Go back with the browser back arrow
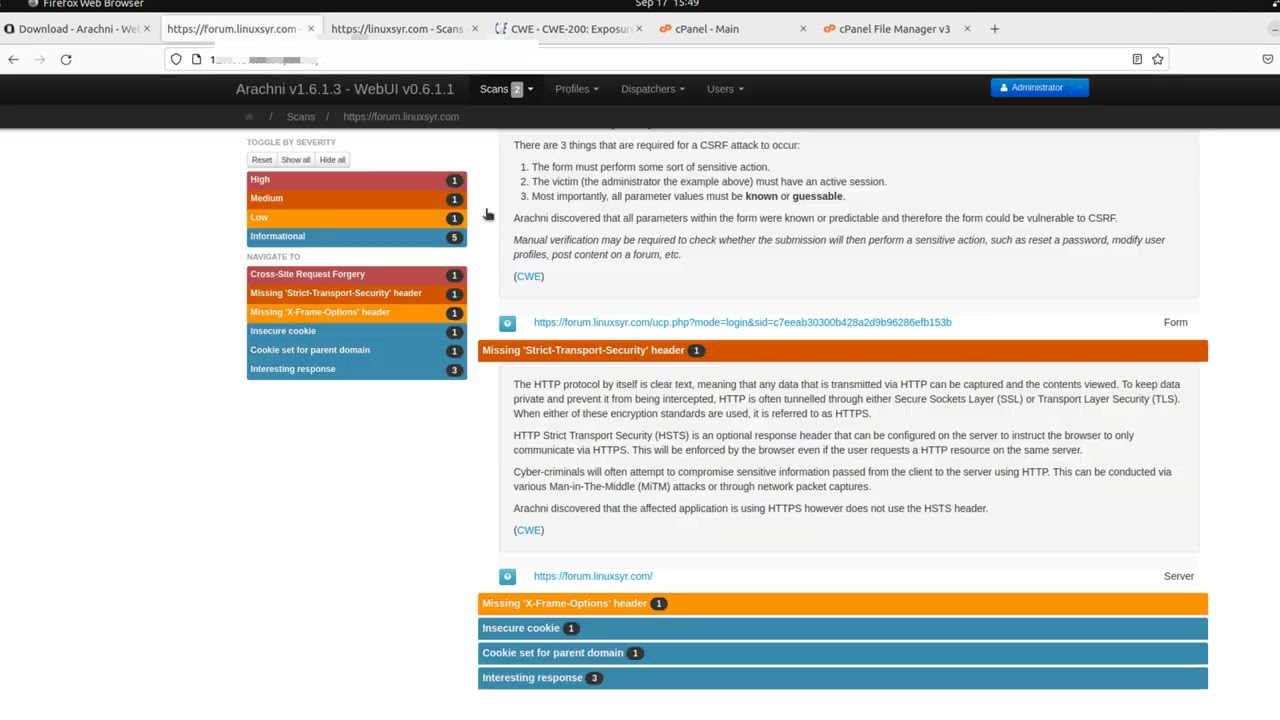1280x720 pixels. click(x=13, y=59)
